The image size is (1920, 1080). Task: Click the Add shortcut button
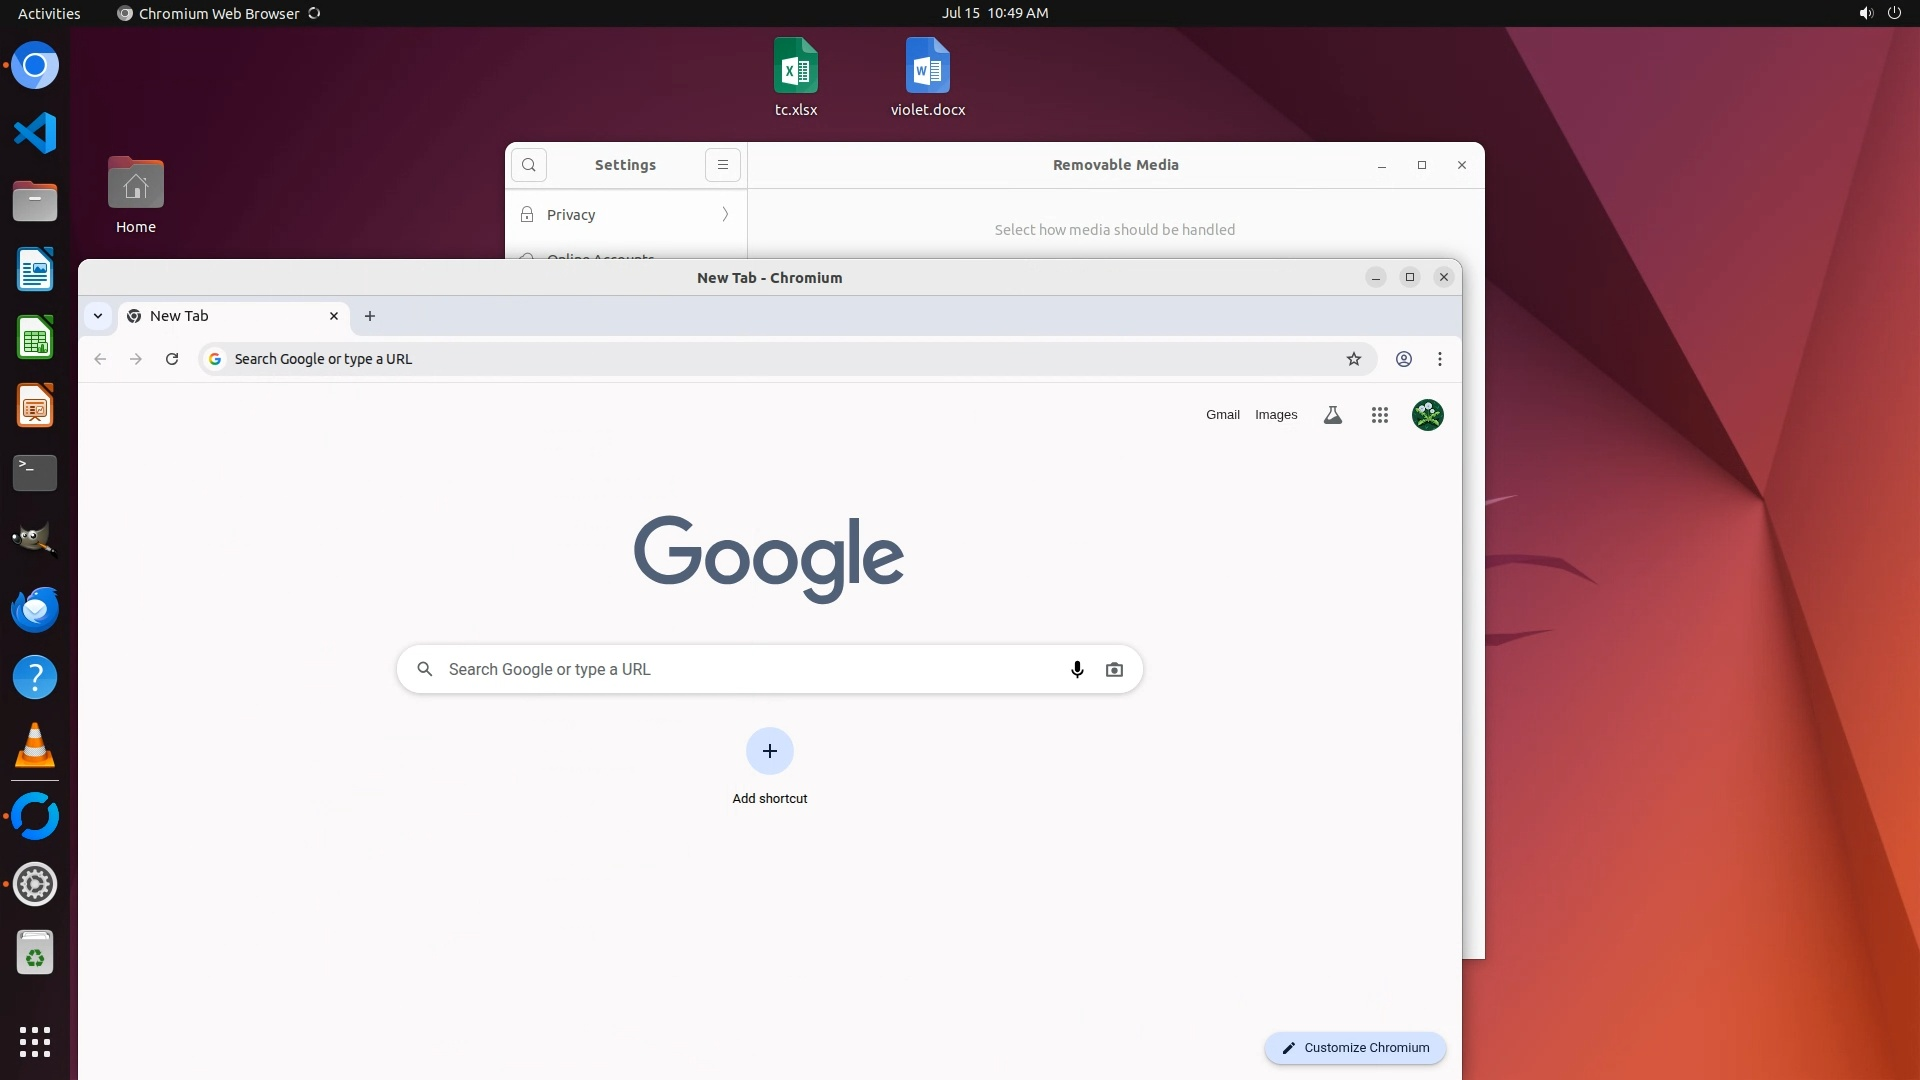pyautogui.click(x=769, y=752)
